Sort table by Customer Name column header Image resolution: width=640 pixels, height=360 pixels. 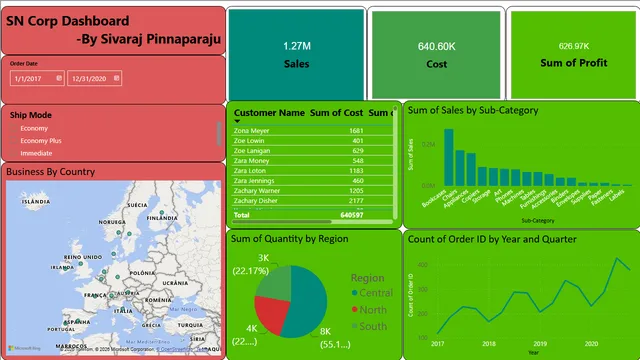pyautogui.click(x=269, y=113)
